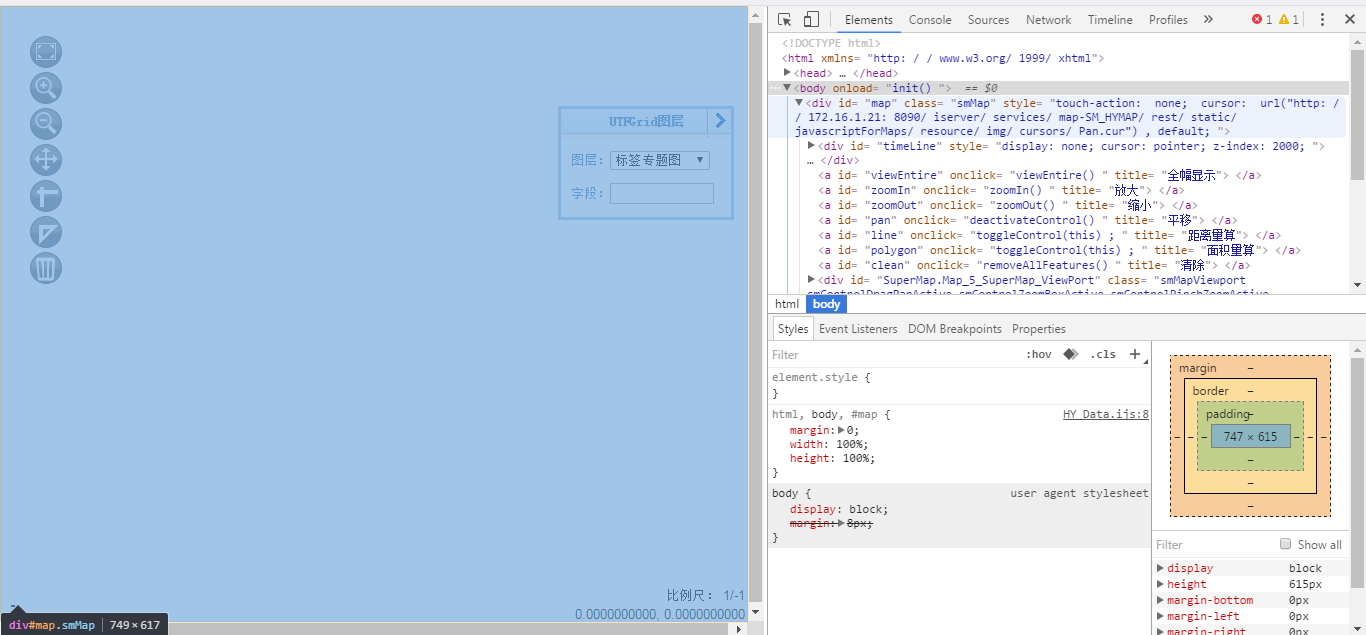The image size is (1366, 635).
Task: Click the display: block declaration in body rule
Action: tap(839, 509)
